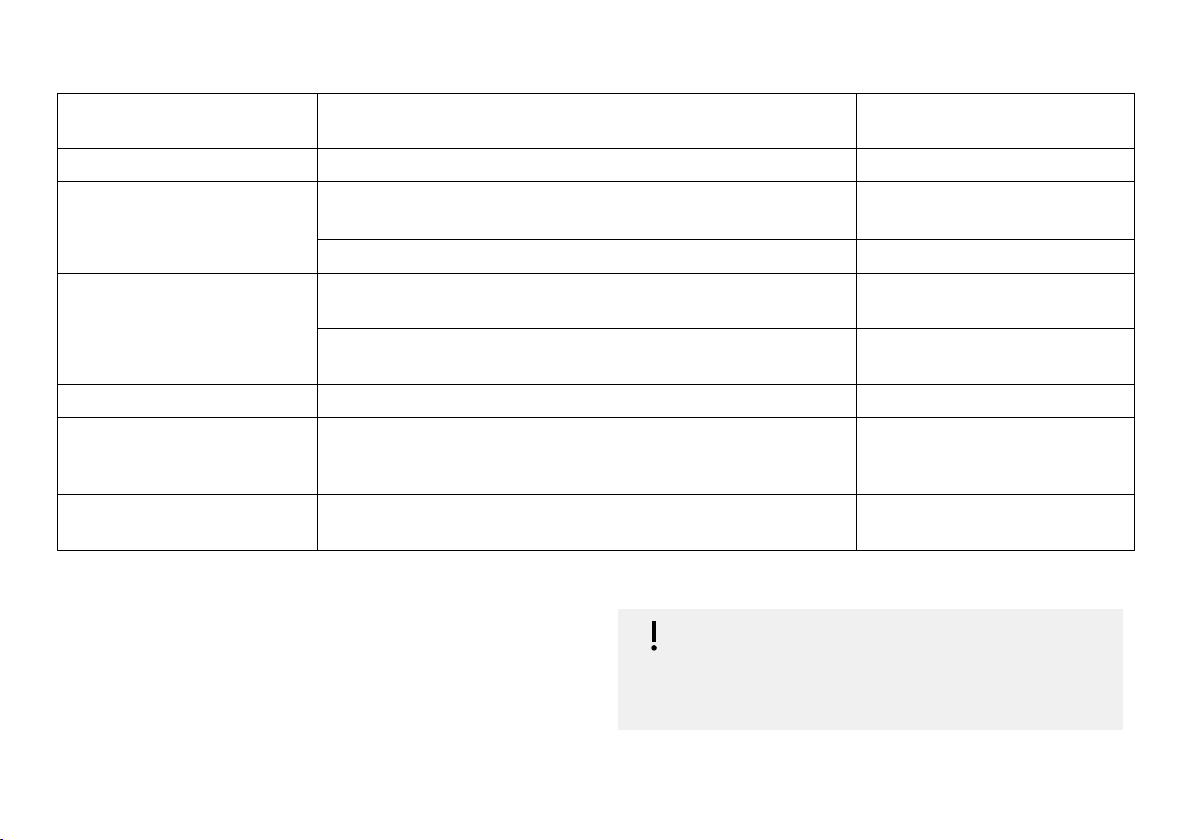Click upper middle cell of first merged group

click(x=586, y=211)
